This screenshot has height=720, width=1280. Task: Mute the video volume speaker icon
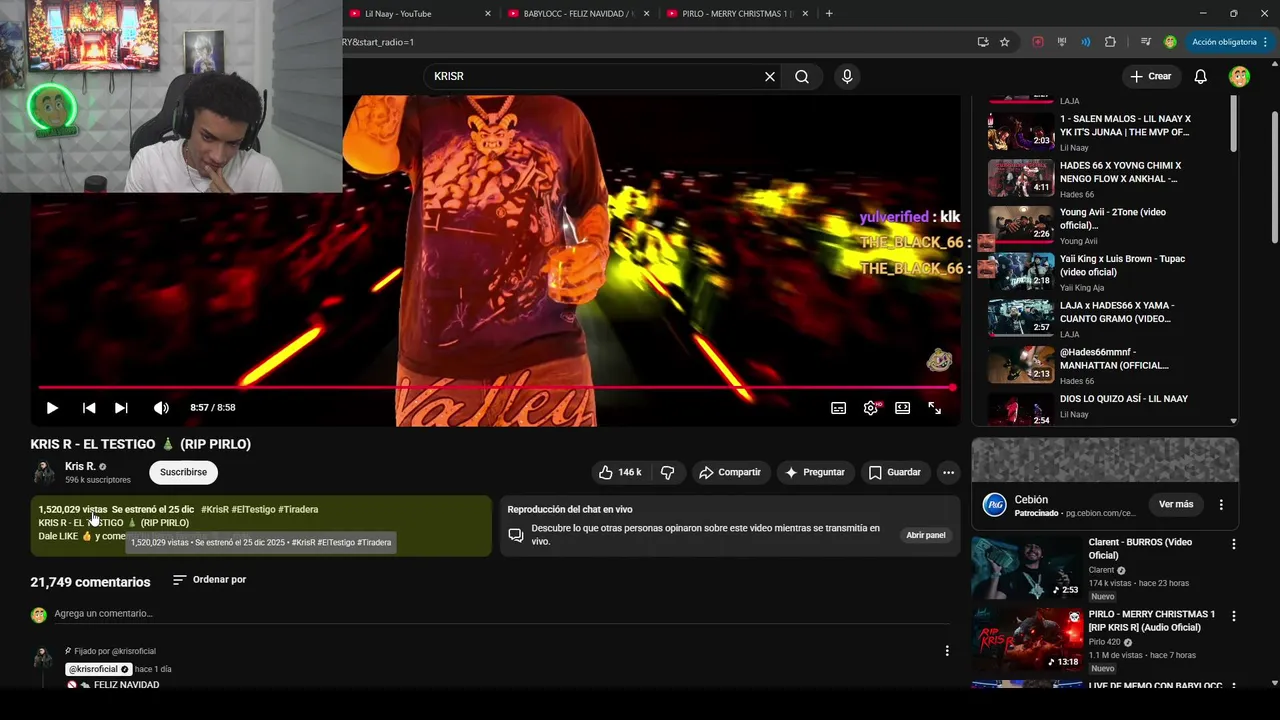tap(161, 408)
